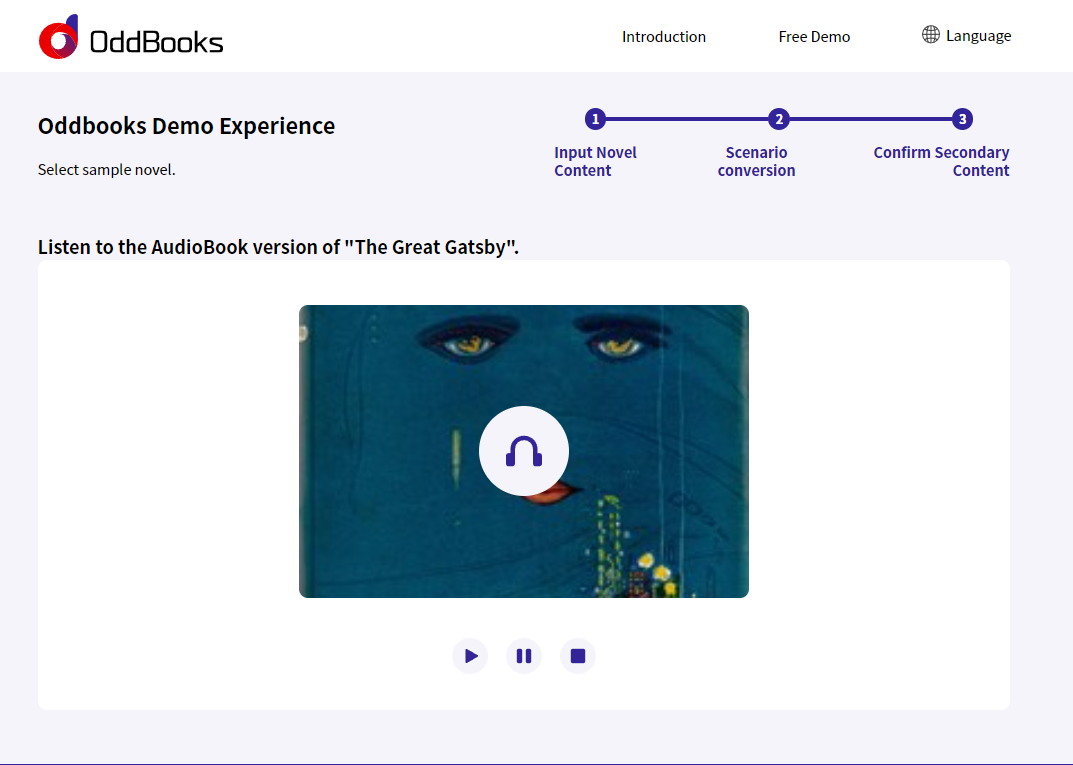1073x765 pixels.
Task: Open the Language selector
Action: (x=966, y=36)
